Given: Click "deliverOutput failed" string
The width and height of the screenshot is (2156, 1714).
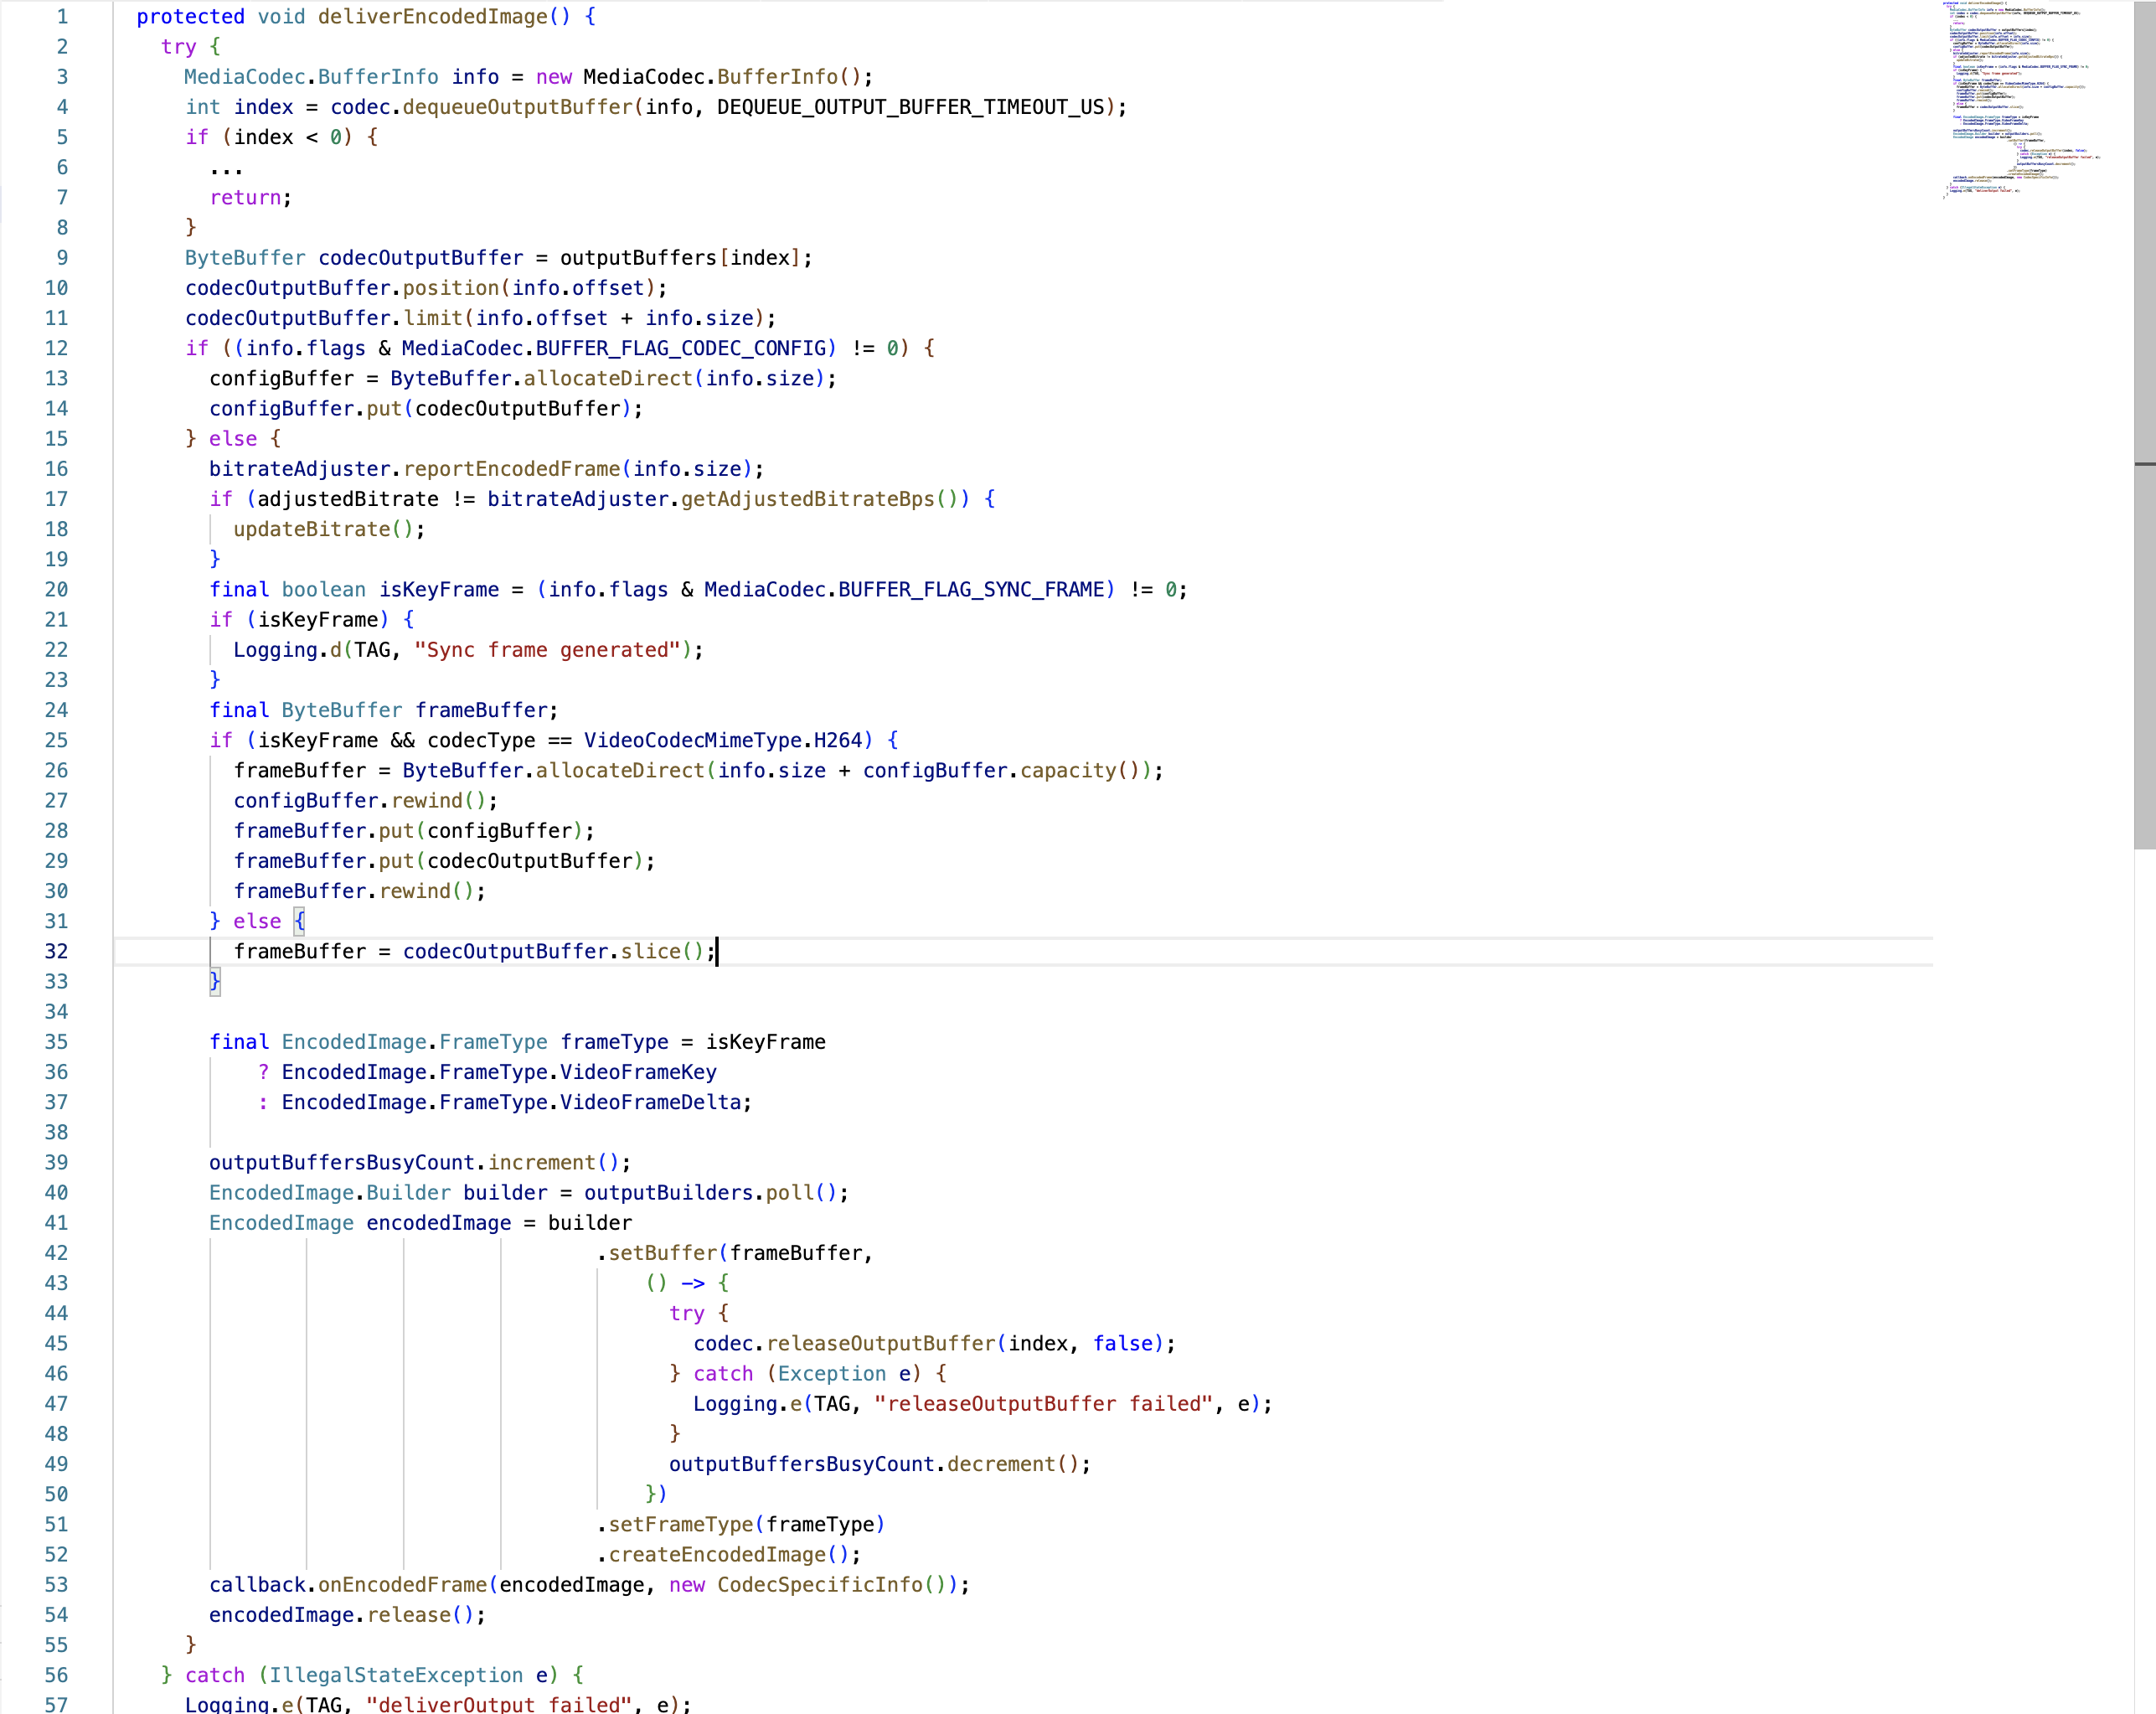Looking at the screenshot, I should tap(499, 1703).
